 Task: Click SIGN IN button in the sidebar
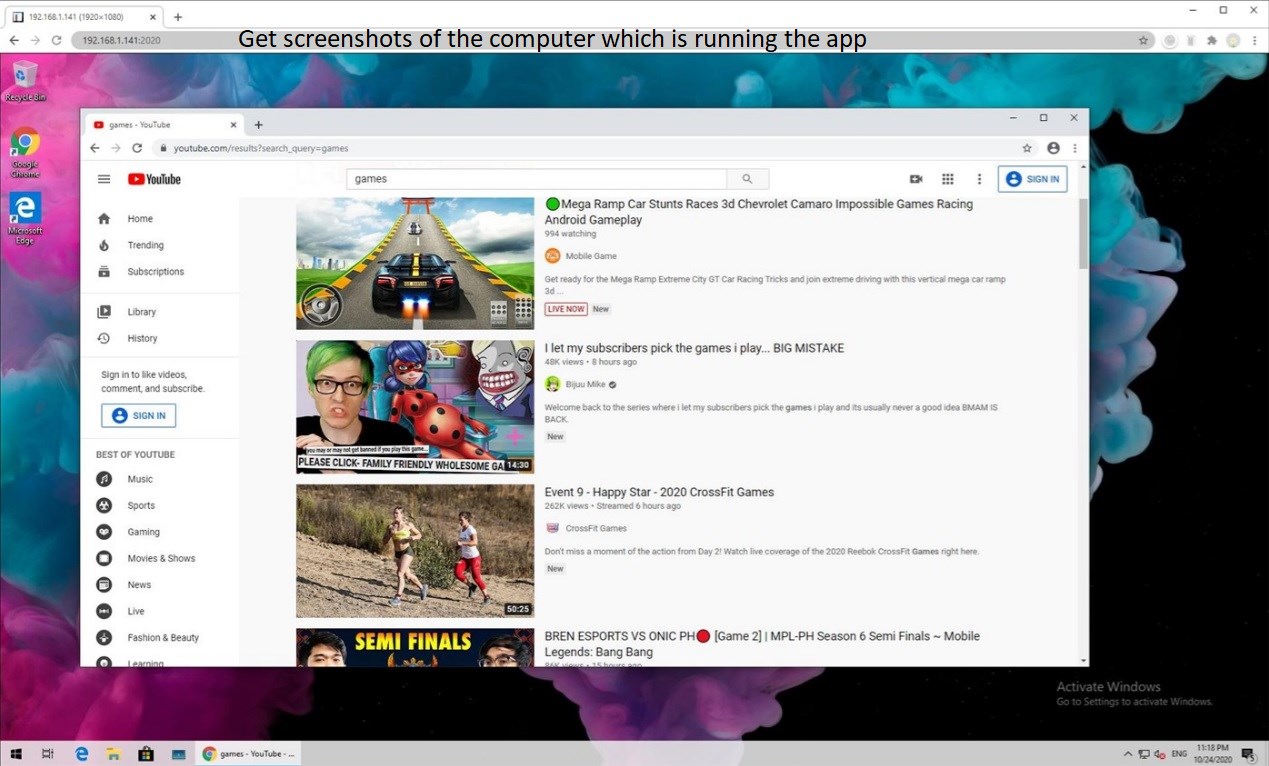138,416
